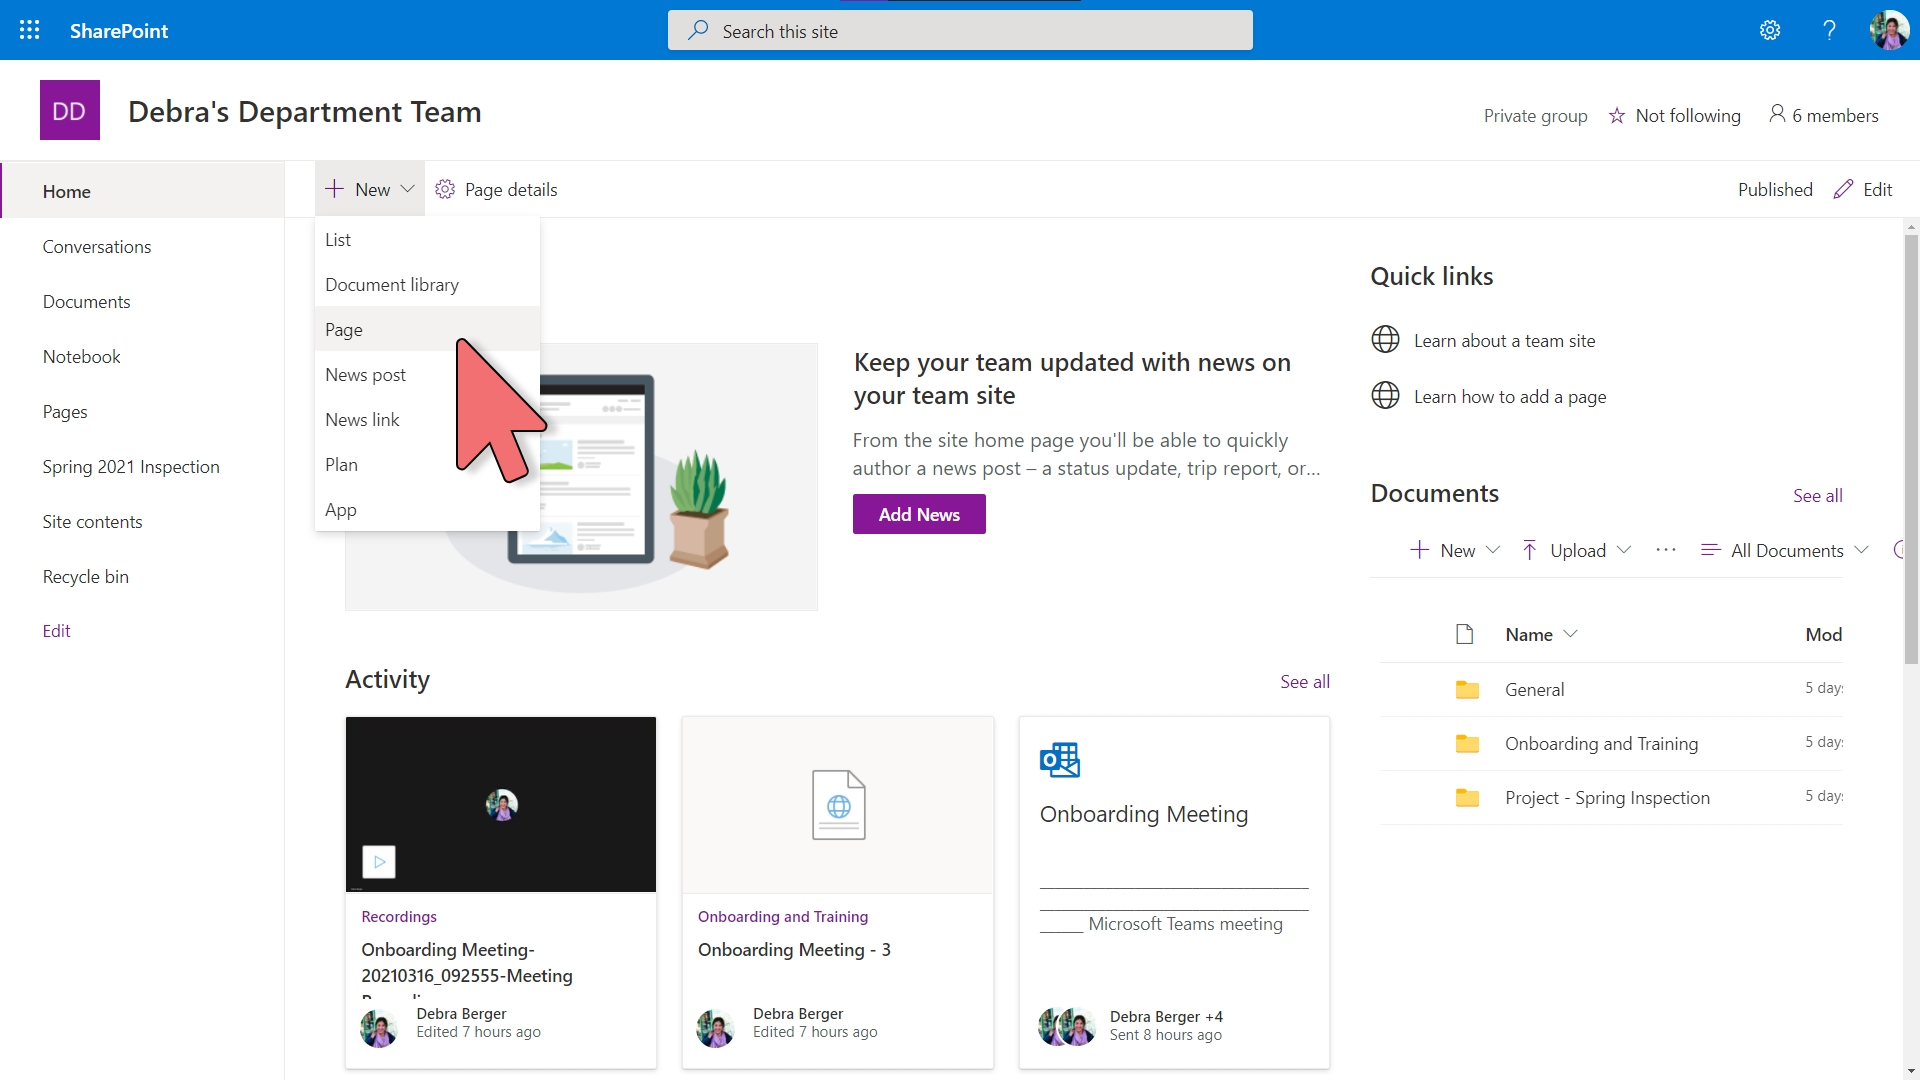Select Home in left navigation

click(142, 191)
